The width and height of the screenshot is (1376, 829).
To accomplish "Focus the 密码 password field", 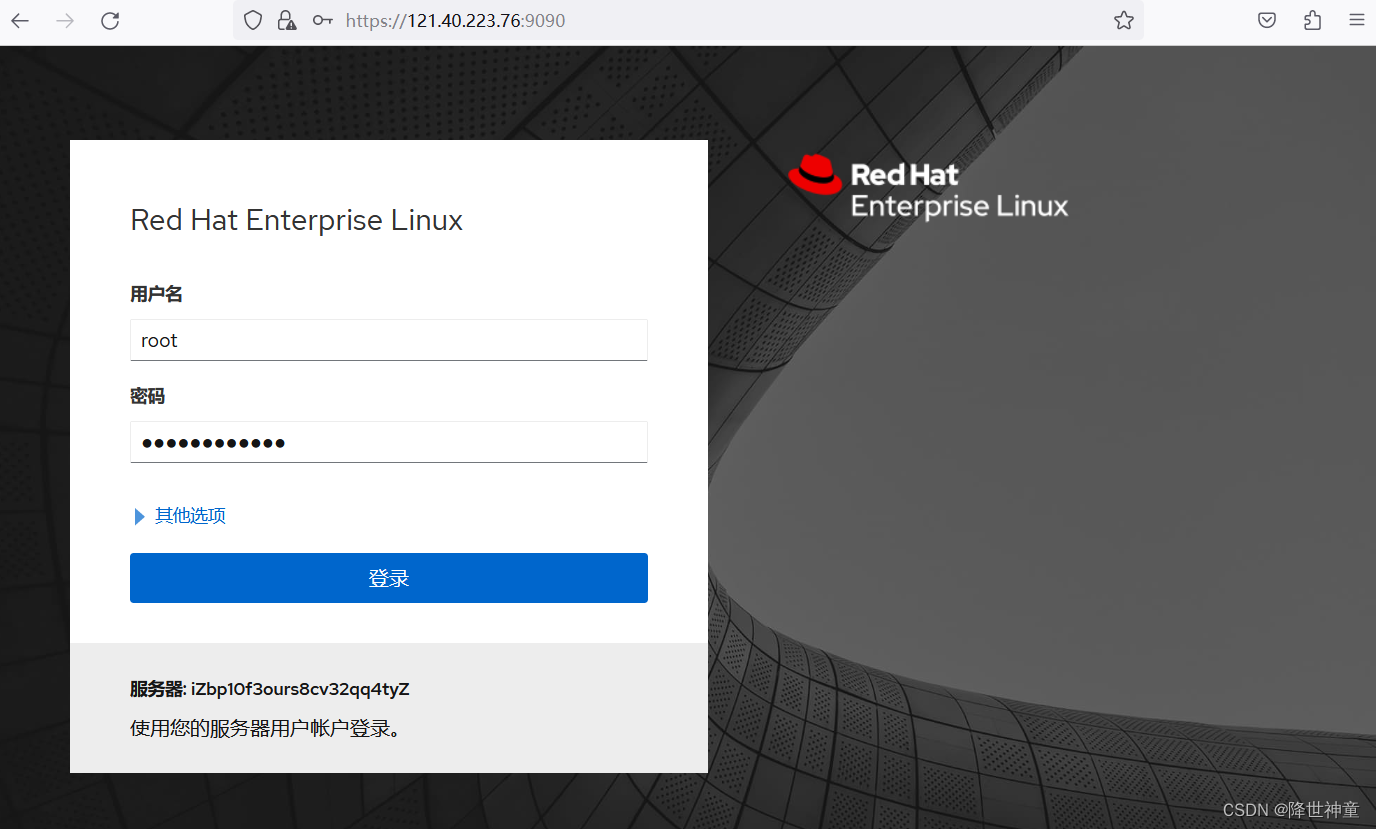I will (389, 442).
